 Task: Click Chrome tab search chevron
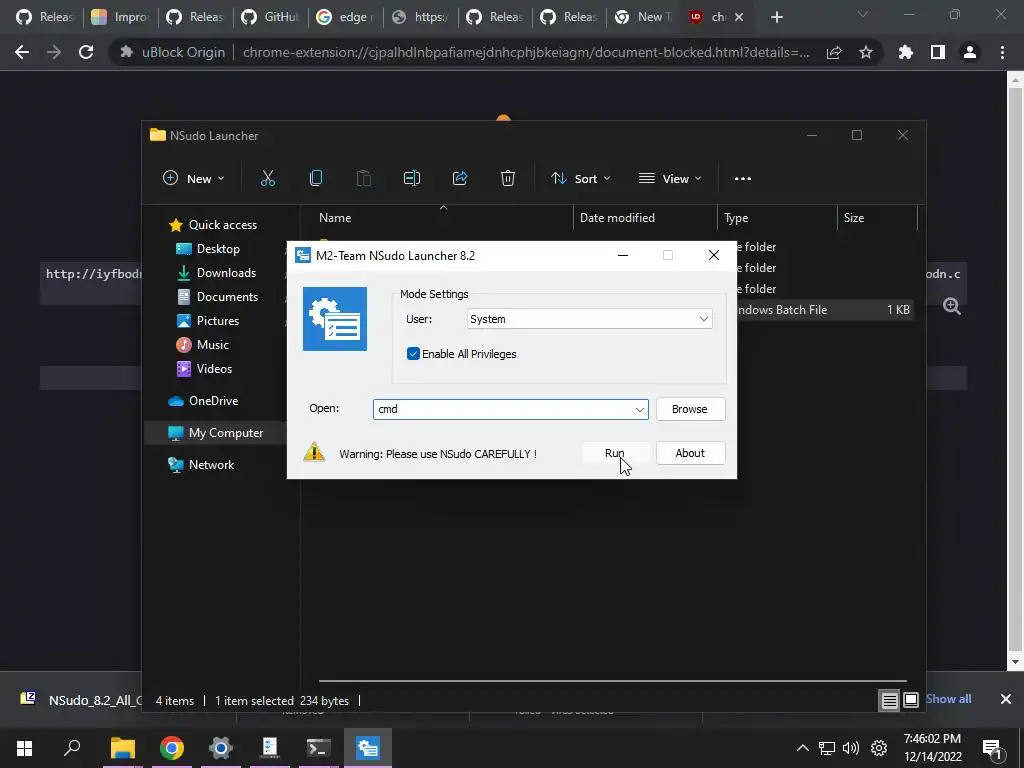coord(863,14)
